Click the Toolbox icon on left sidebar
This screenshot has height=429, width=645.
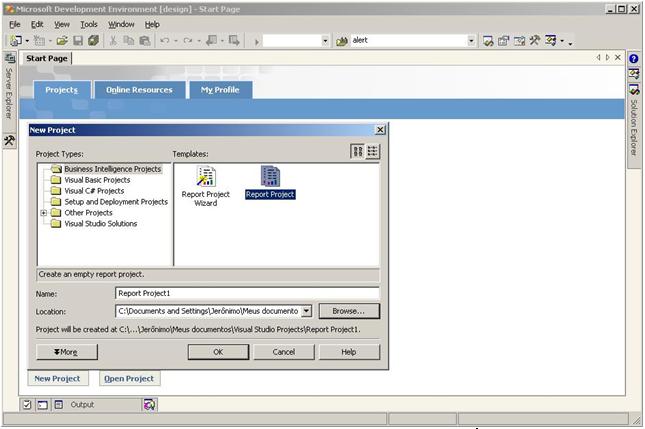[x=9, y=141]
